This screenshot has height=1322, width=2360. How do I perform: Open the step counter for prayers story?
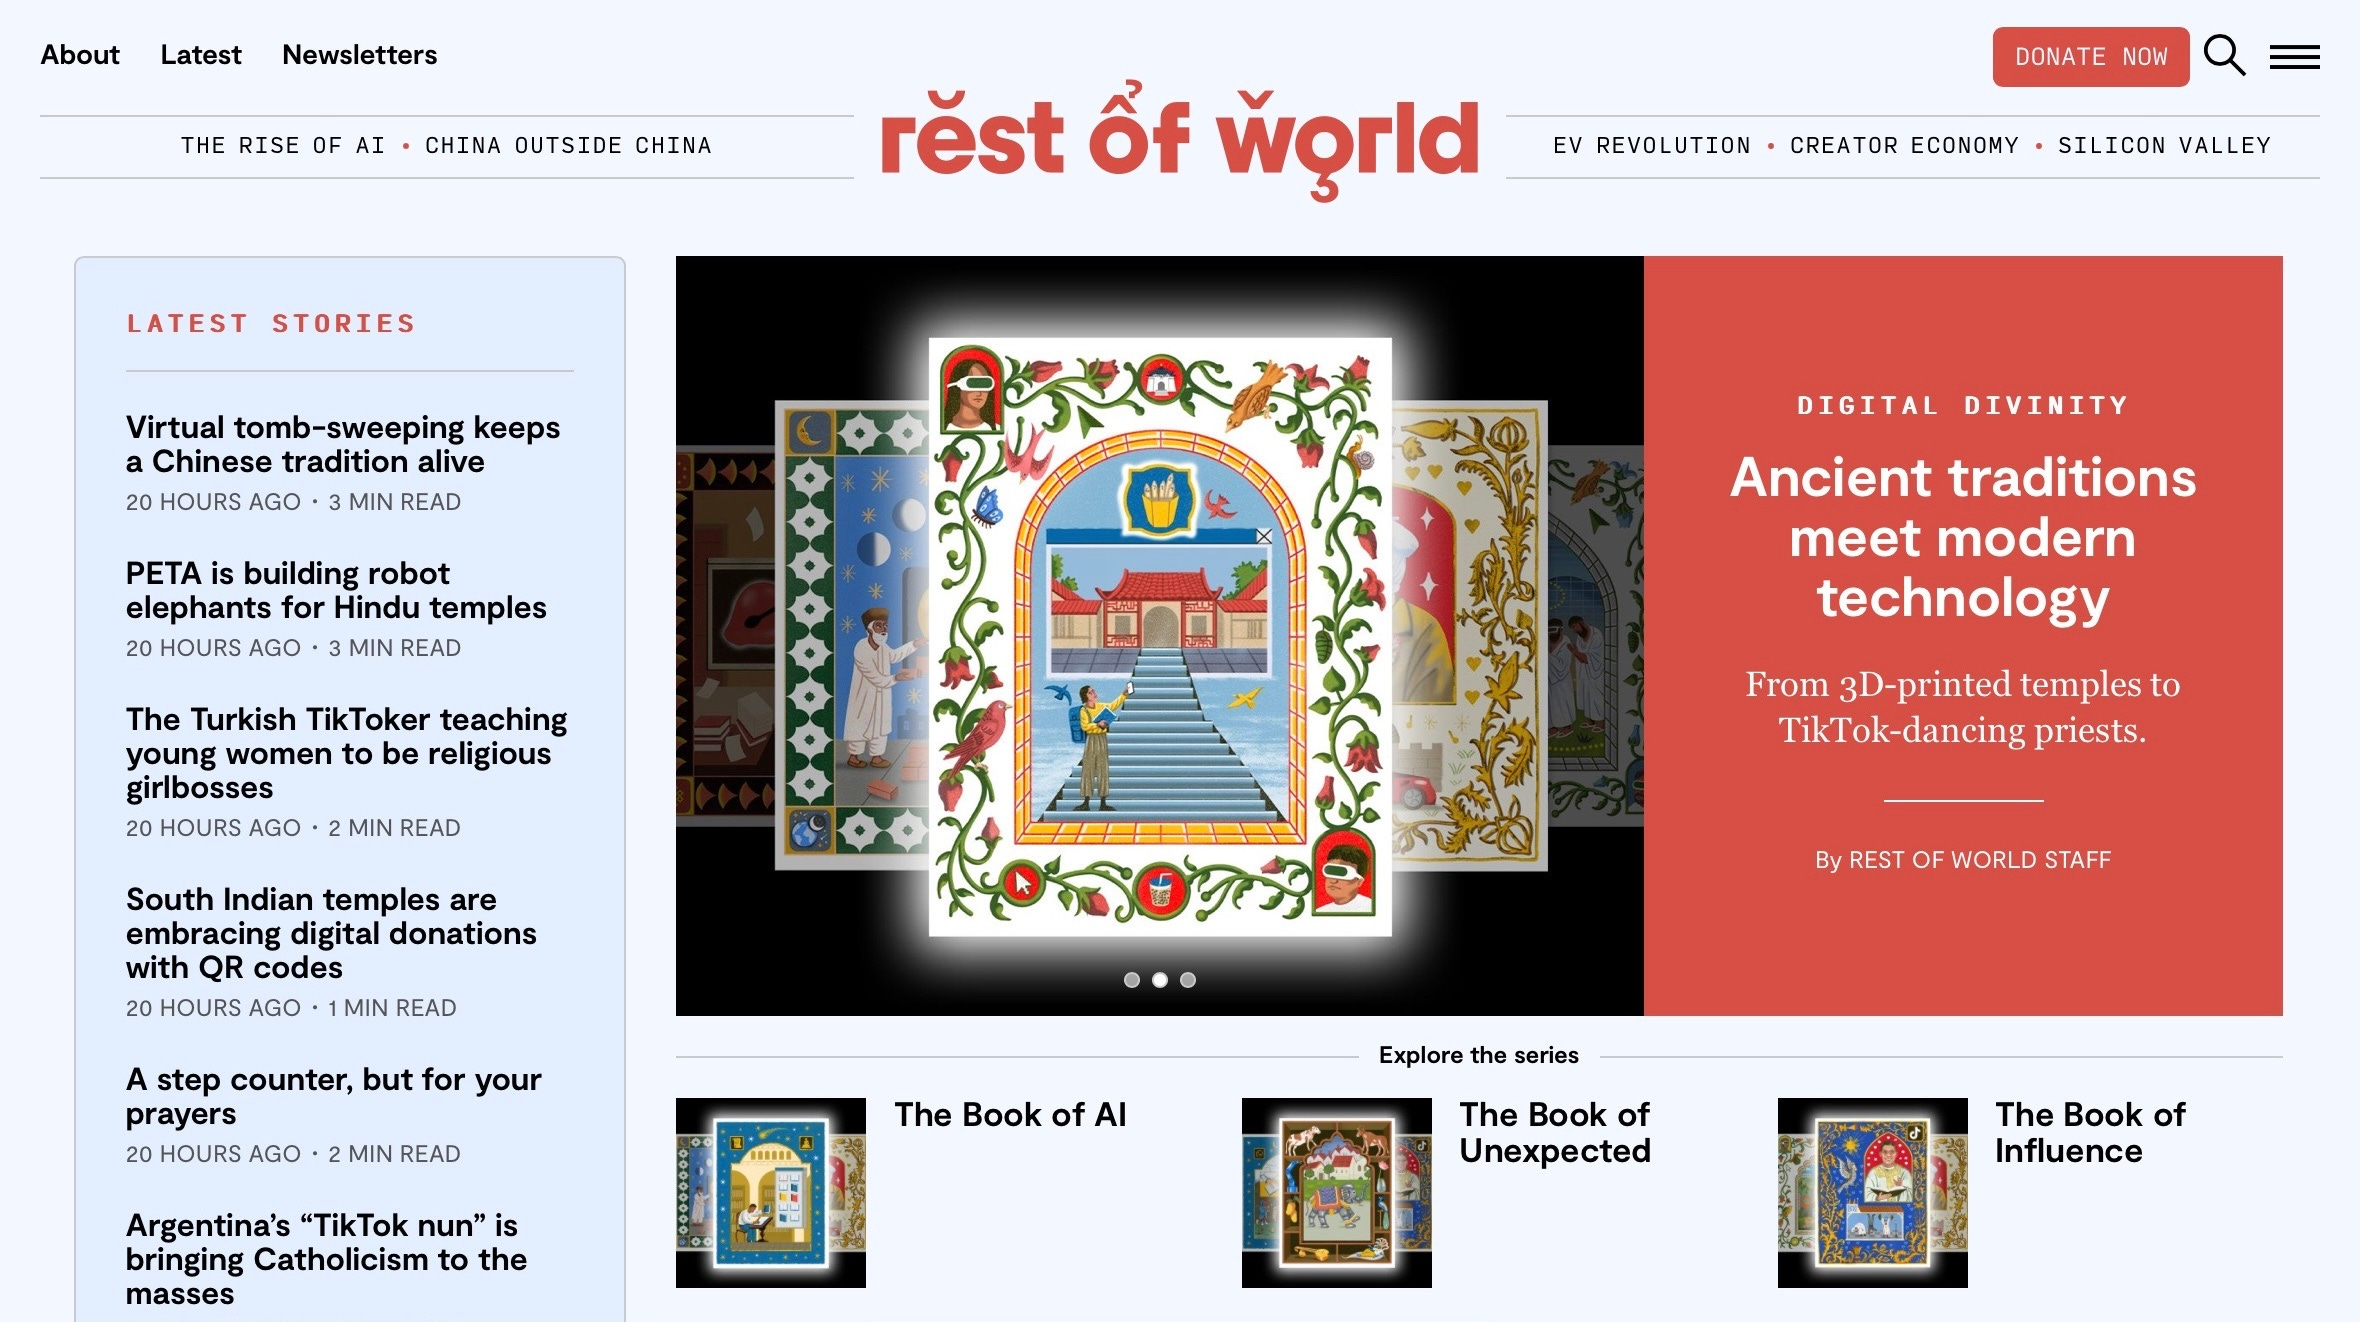333,1096
